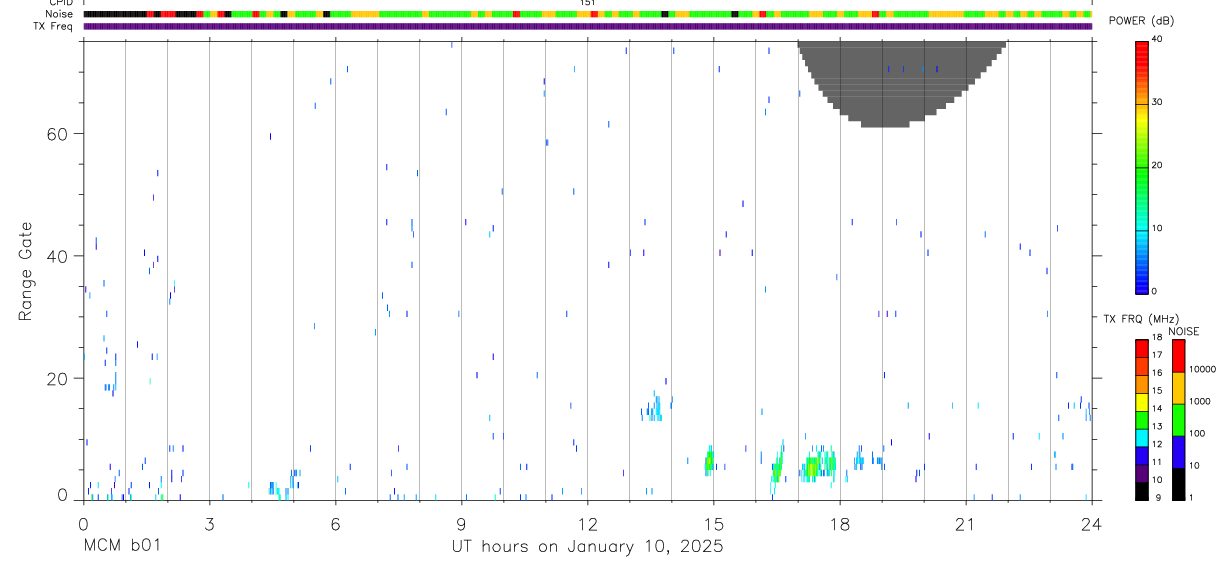The height and width of the screenshot is (567, 1228).
Task: Click the "15" tick on the UT hours axis
Action: (x=713, y=524)
